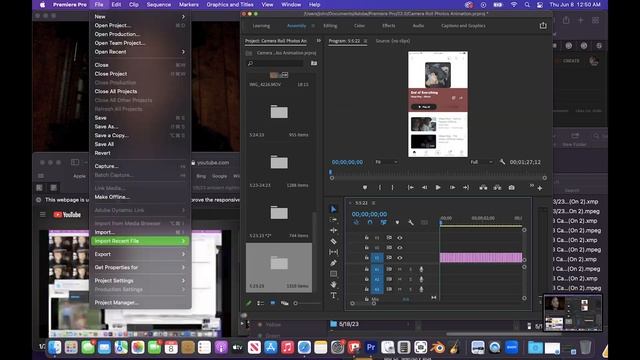Open timeline display settings wrench
Screen dimensions: 640x360
(x=411, y=222)
